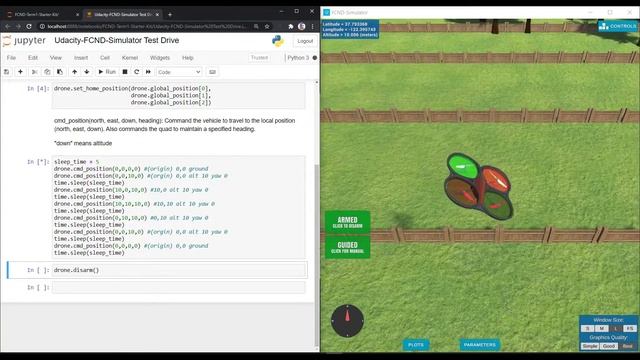Bookmark this page with the star icon

(x=267, y=27)
